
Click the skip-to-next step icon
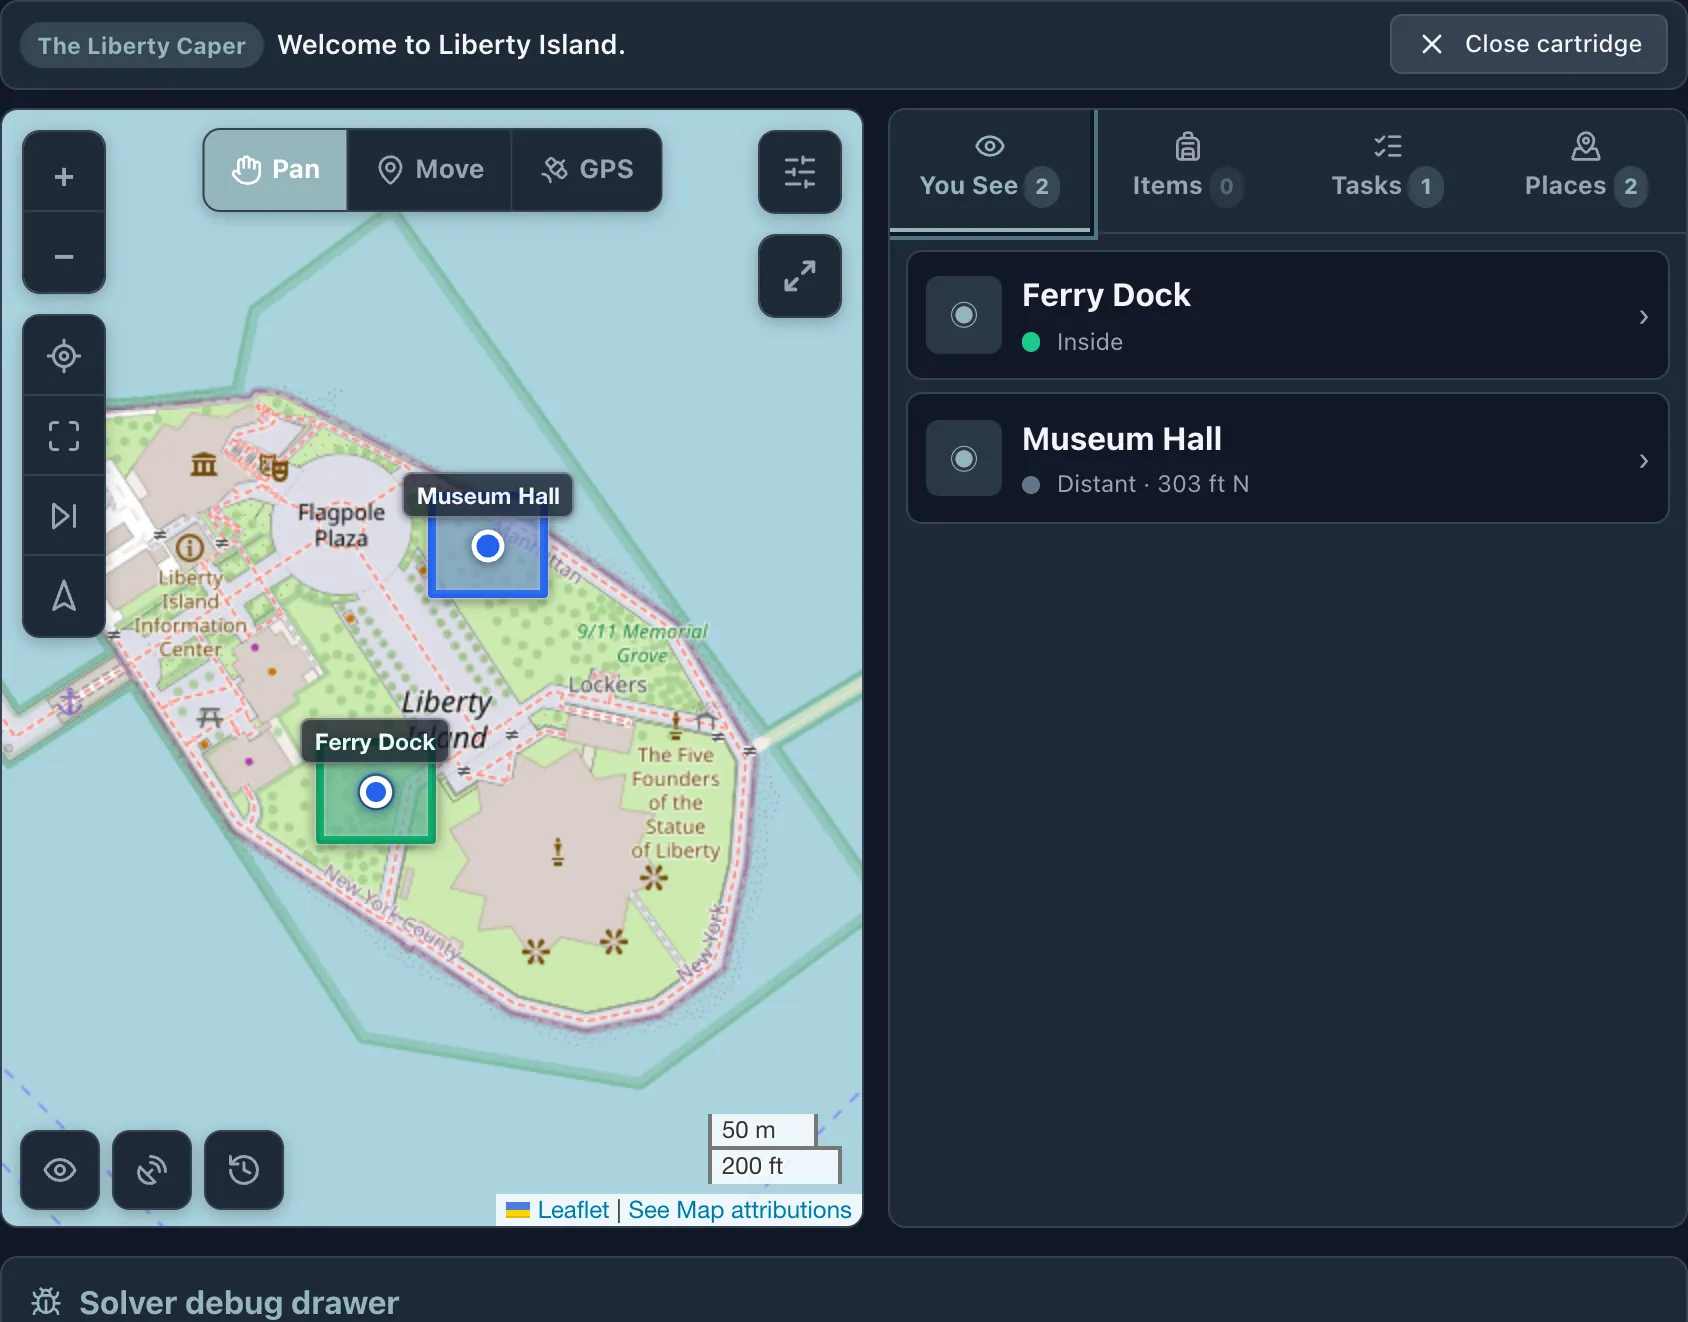pos(64,516)
